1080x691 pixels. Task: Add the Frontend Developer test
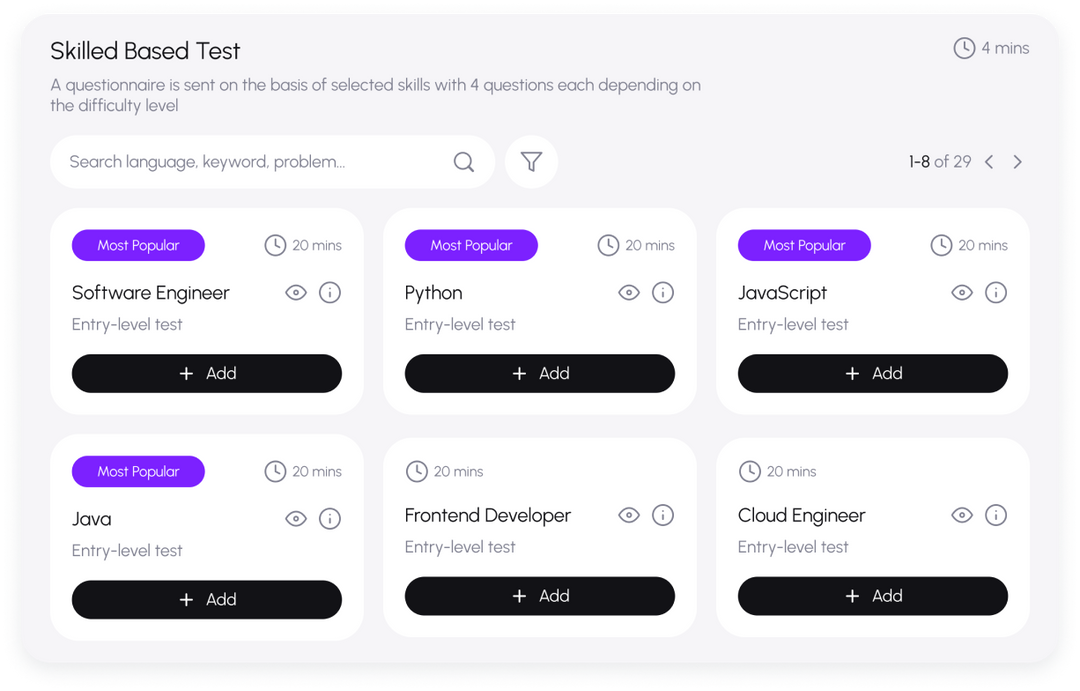point(540,596)
